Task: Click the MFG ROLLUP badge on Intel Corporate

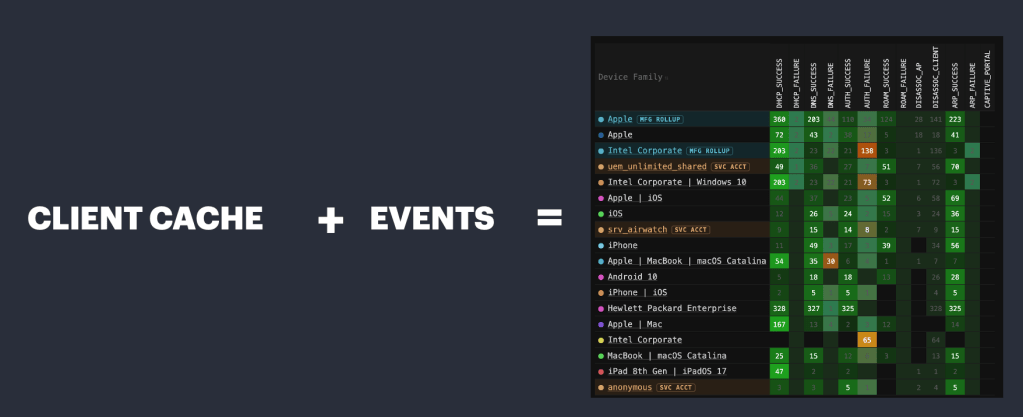Action: pyautogui.click(x=709, y=151)
